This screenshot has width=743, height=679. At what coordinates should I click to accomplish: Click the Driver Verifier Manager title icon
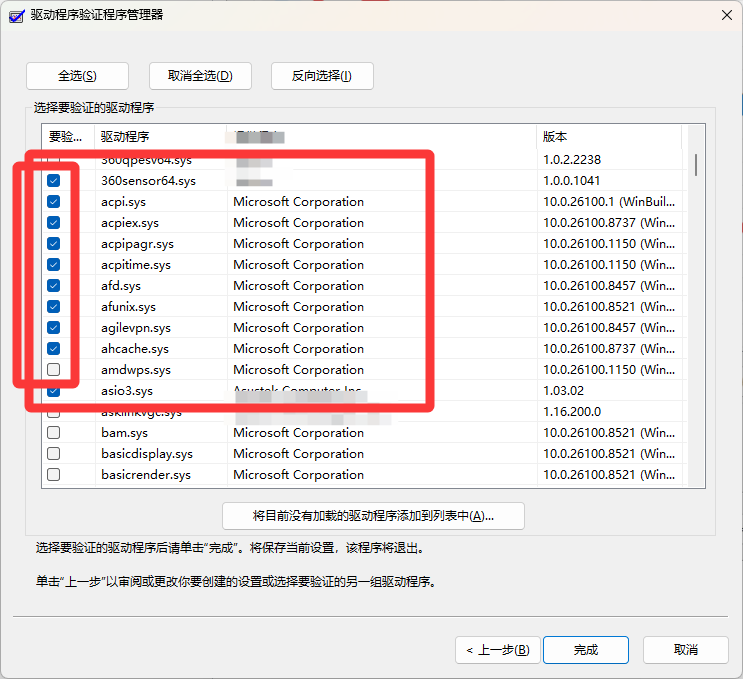coord(17,16)
